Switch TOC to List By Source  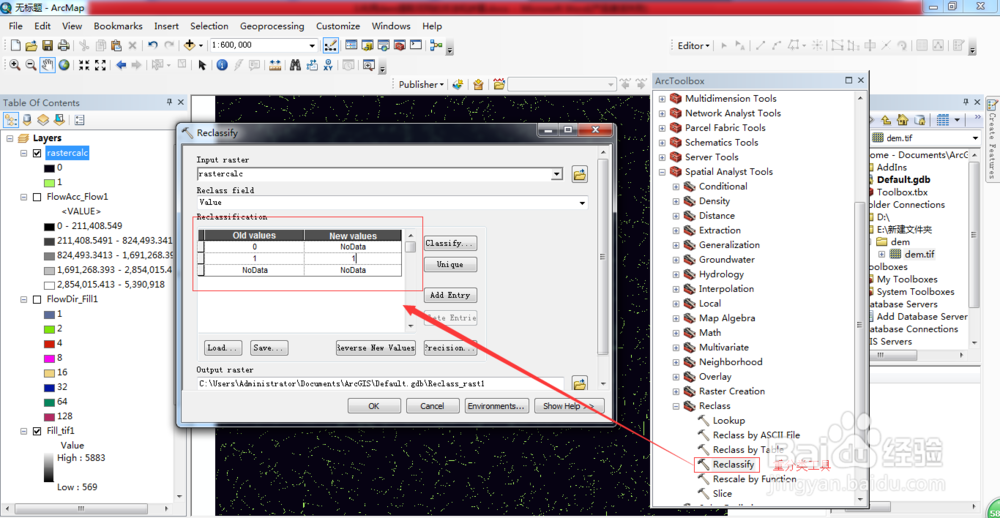click(x=27, y=119)
